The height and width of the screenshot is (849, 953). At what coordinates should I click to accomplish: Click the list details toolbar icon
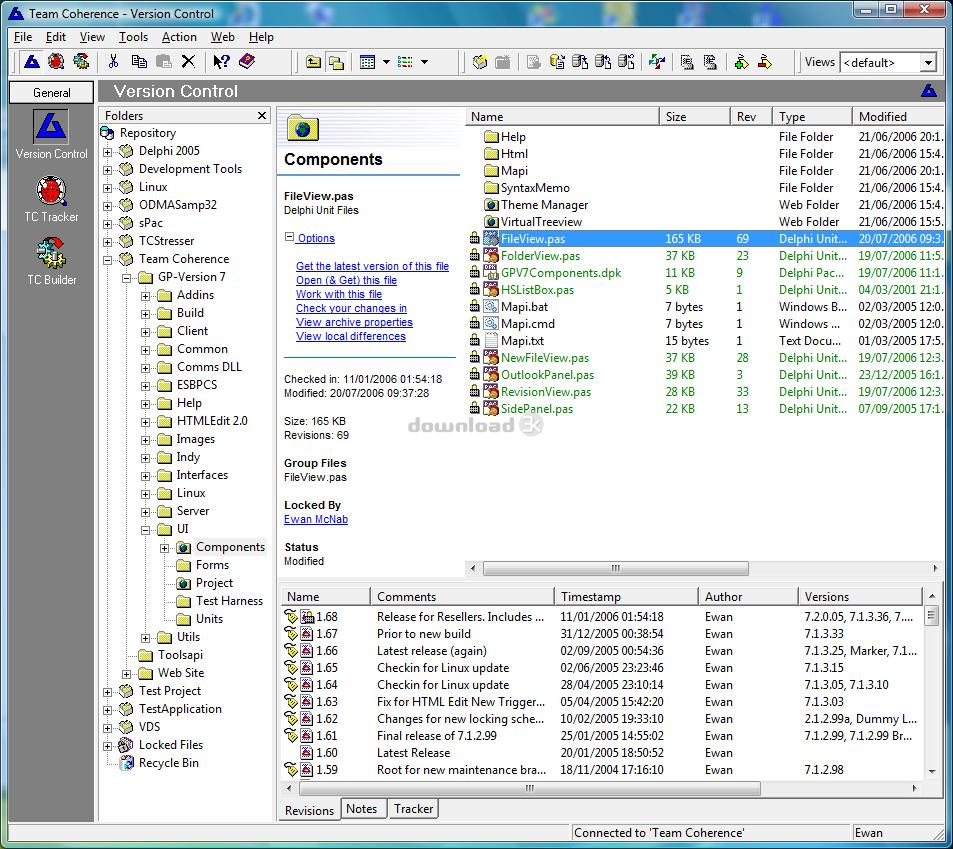(x=405, y=62)
